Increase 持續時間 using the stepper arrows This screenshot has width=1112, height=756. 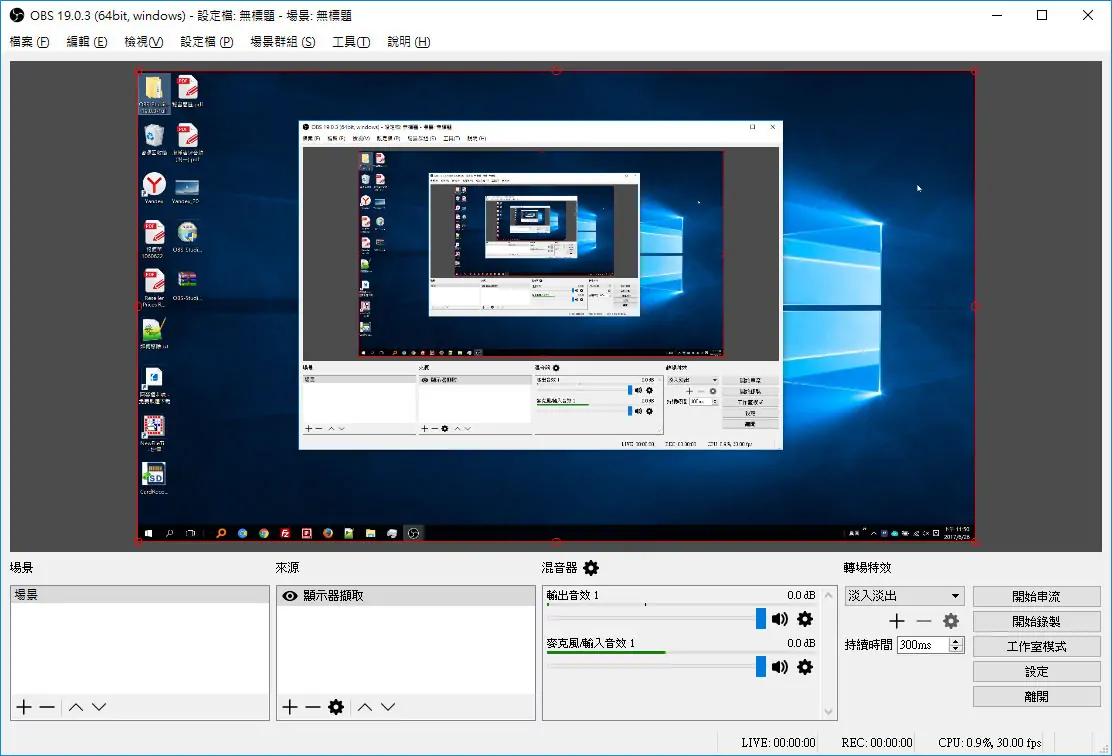click(956, 641)
